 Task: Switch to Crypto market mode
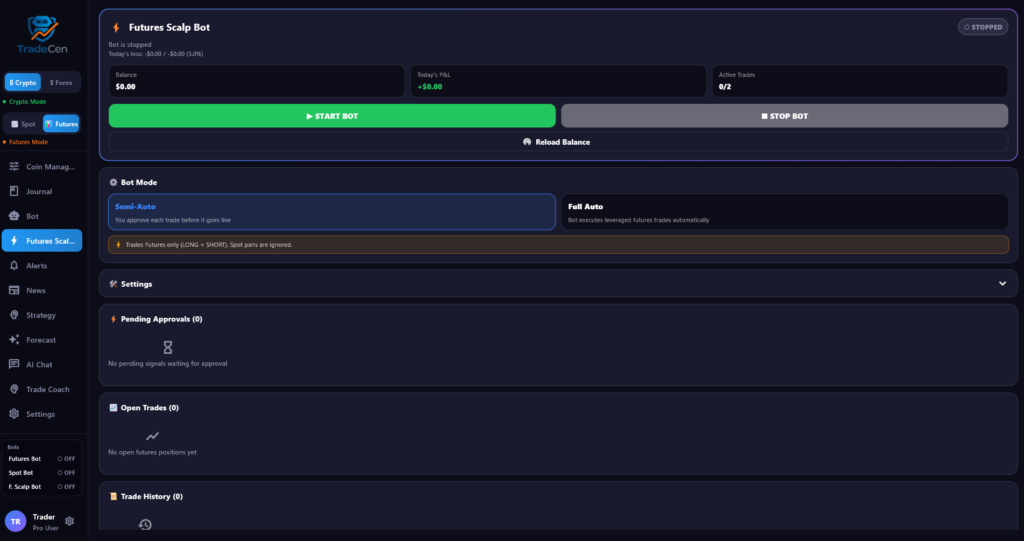pos(23,82)
